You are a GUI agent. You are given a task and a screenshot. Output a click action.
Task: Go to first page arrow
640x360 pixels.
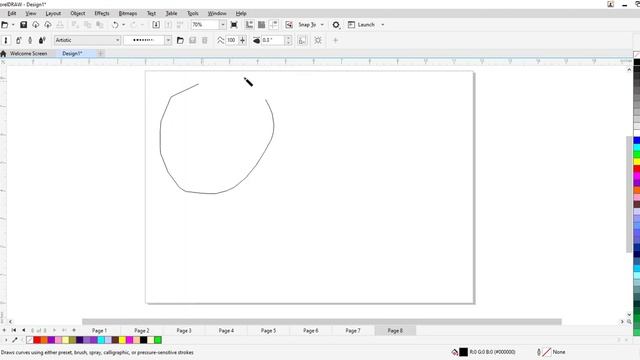pos(13,330)
